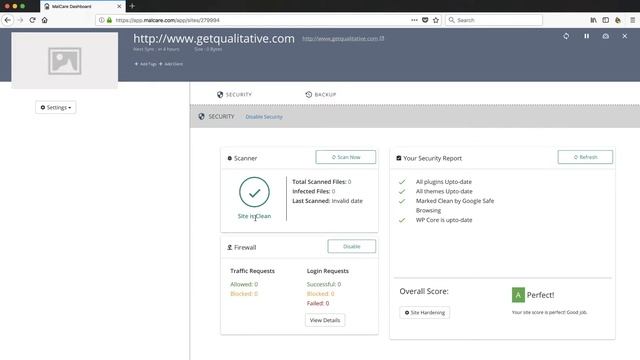The height and width of the screenshot is (360, 640).
Task: Open the getqualitative.com external link
Action: pyautogui.click(x=343, y=39)
